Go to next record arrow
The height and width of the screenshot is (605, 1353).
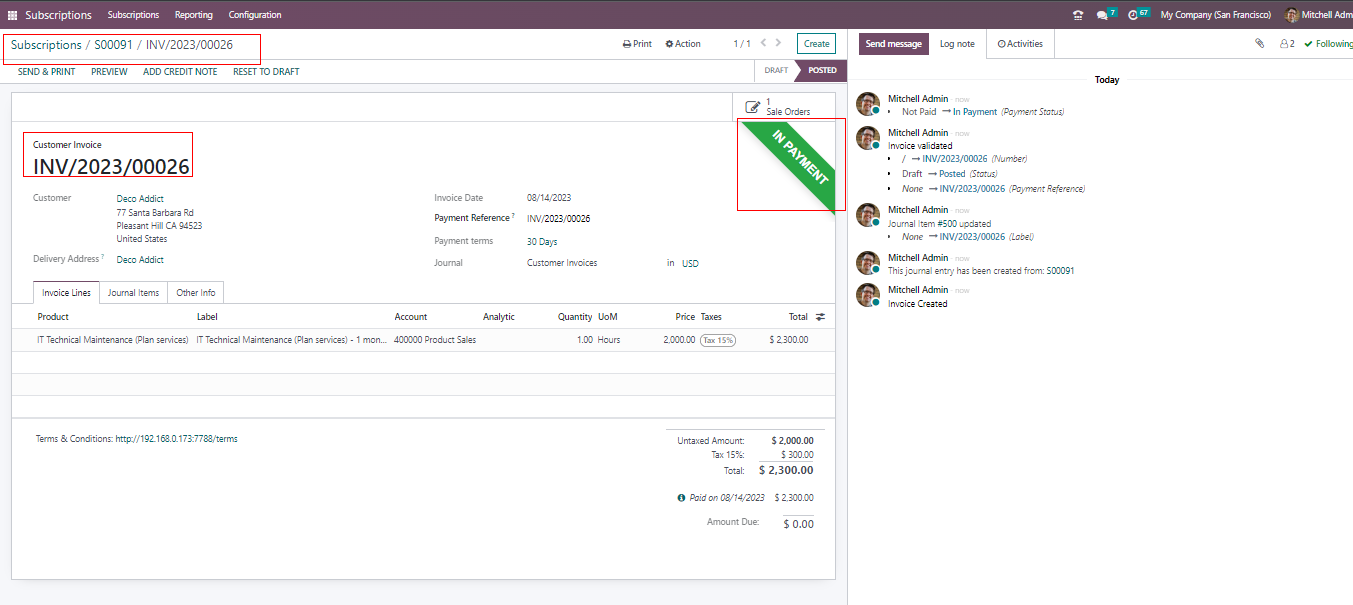[780, 43]
